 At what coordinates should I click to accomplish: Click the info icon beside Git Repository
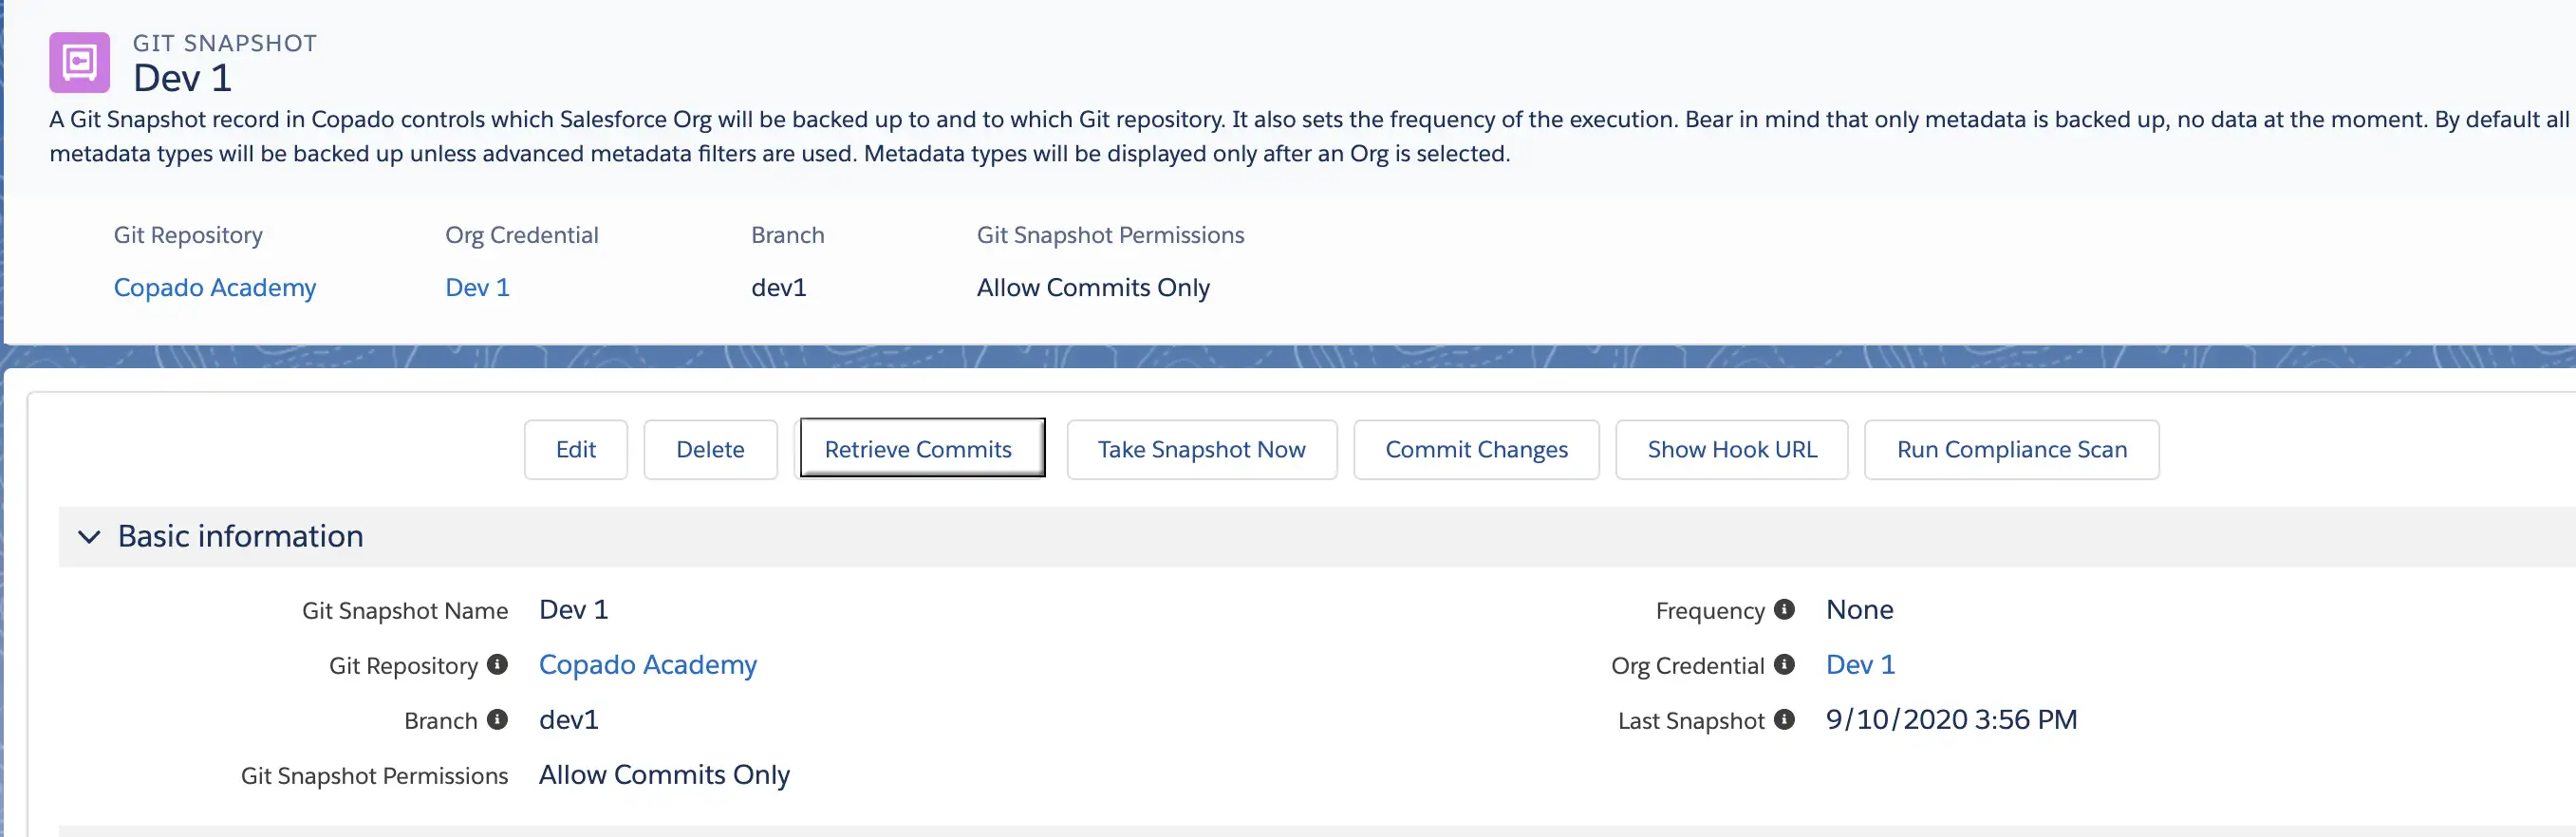(x=497, y=664)
